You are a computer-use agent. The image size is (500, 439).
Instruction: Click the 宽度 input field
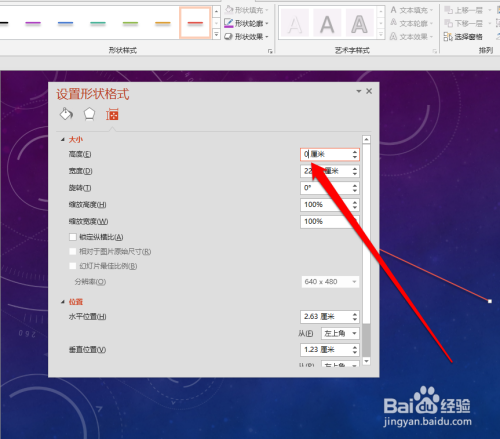click(330, 171)
